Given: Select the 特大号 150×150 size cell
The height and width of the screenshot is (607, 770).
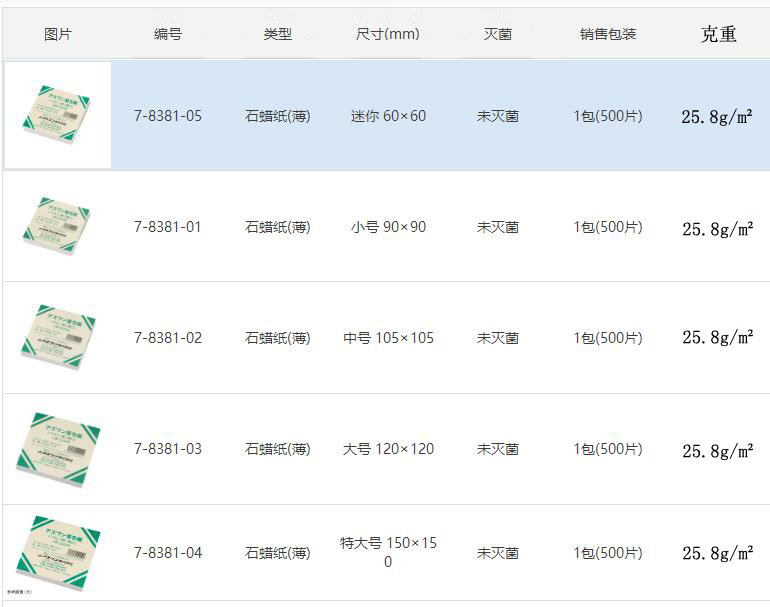Looking at the screenshot, I should pyautogui.click(x=388, y=552).
